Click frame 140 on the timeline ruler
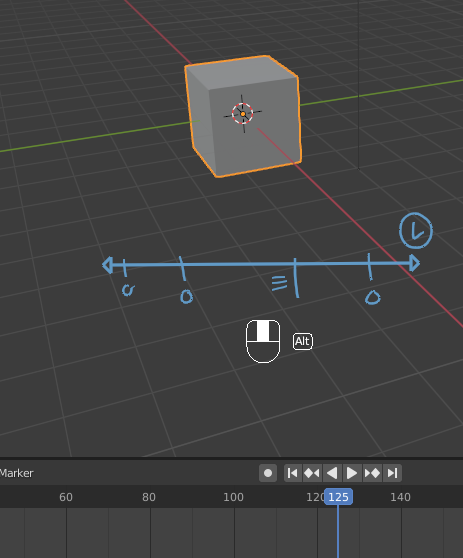Viewport: 463px width, 558px height. click(x=400, y=497)
